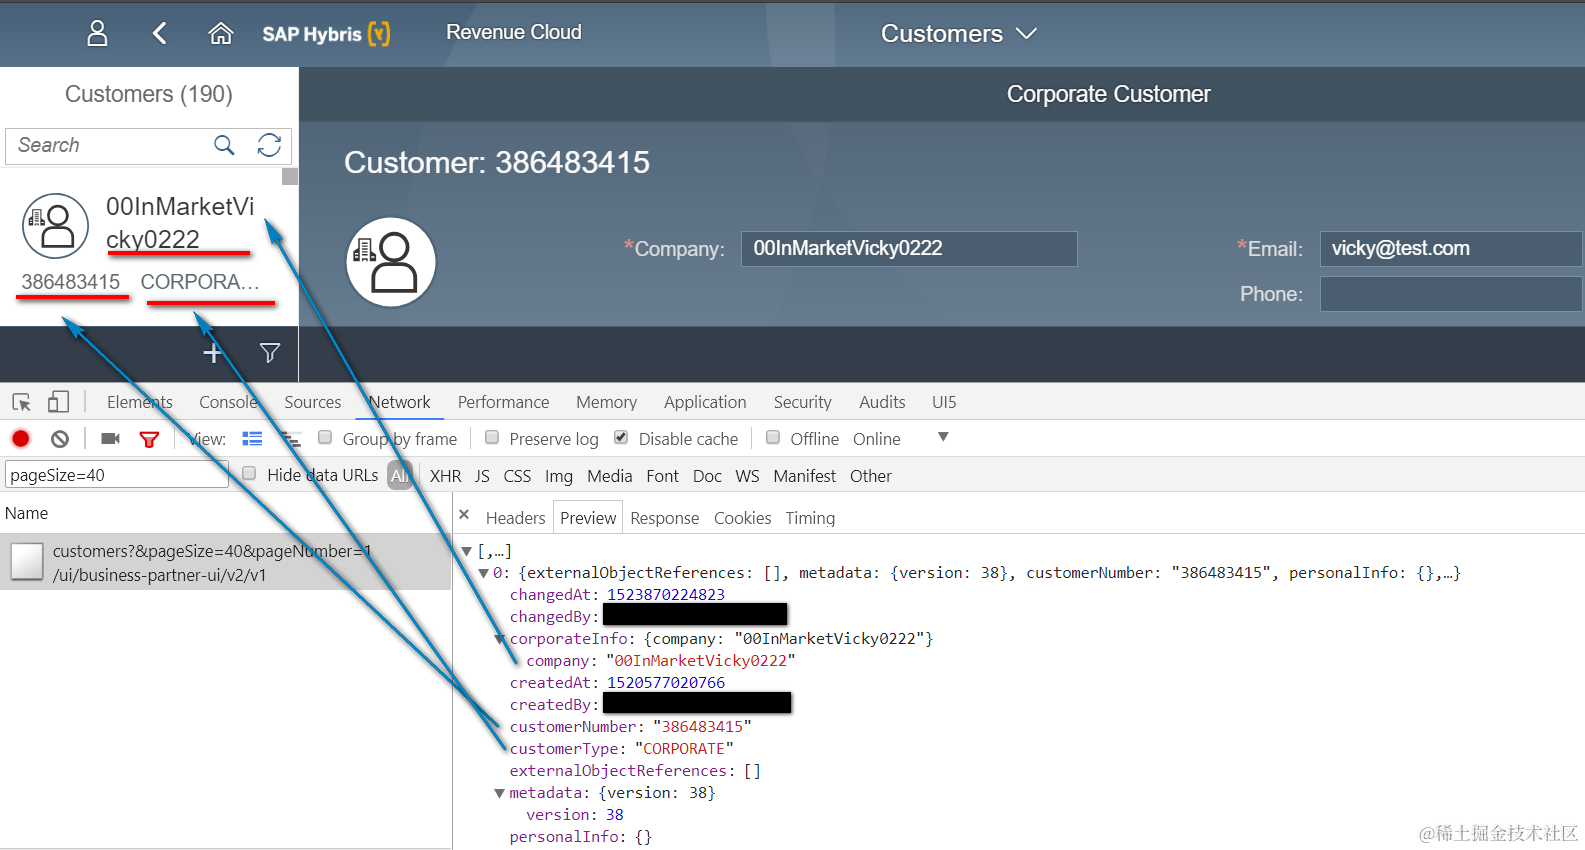This screenshot has height=850, width=1585.
Task: Click the pageSize=40 network filter box
Action: [117, 474]
